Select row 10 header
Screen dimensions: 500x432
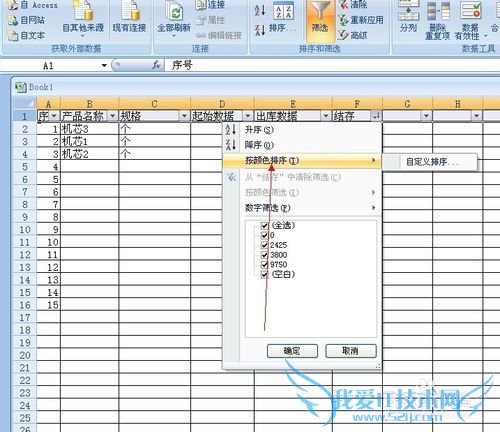coord(25,230)
